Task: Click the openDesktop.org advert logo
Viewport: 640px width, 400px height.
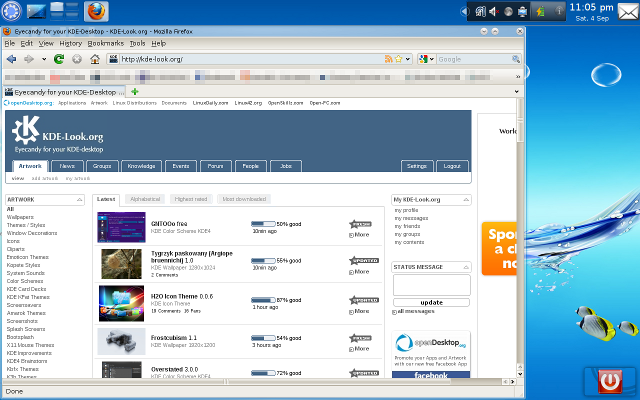Action: pos(431,342)
